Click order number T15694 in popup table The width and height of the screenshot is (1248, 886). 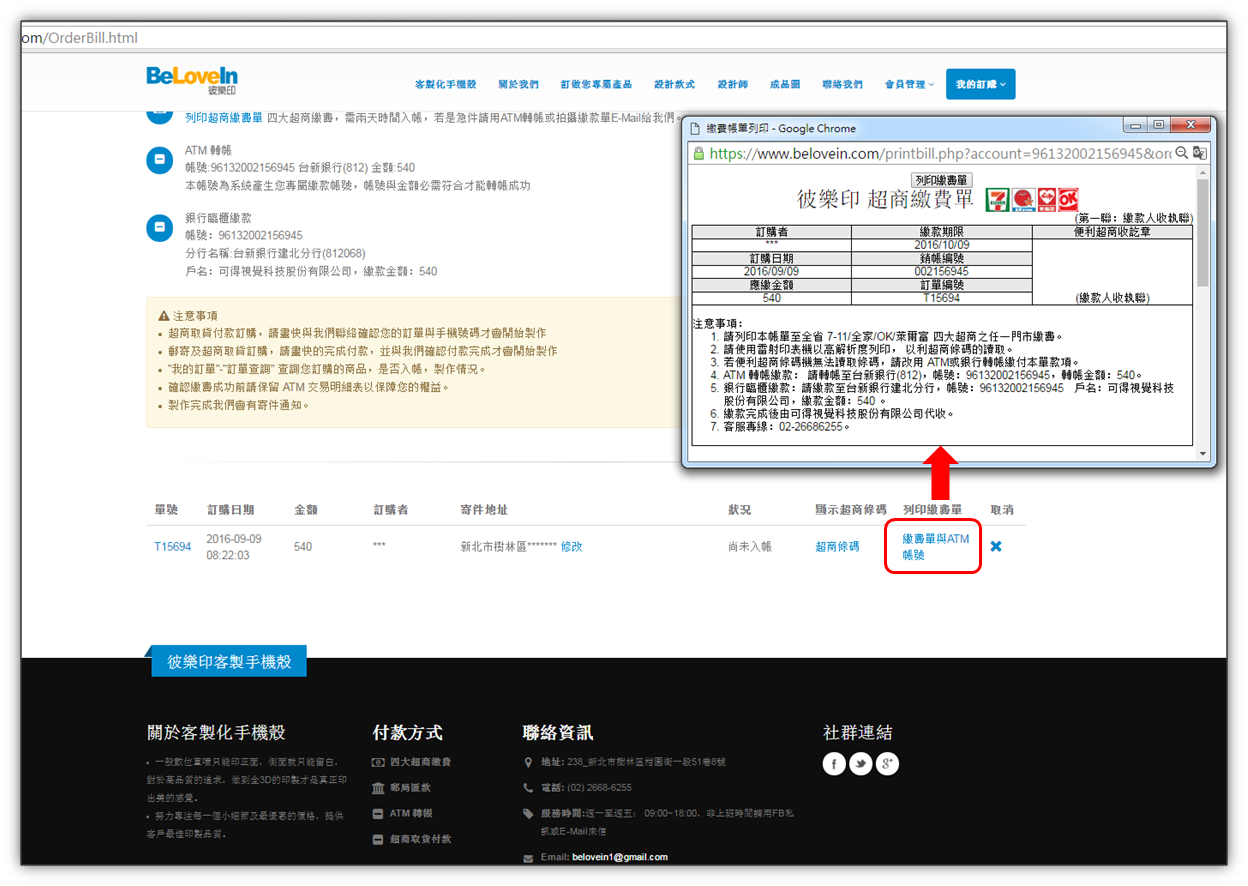pos(941,298)
